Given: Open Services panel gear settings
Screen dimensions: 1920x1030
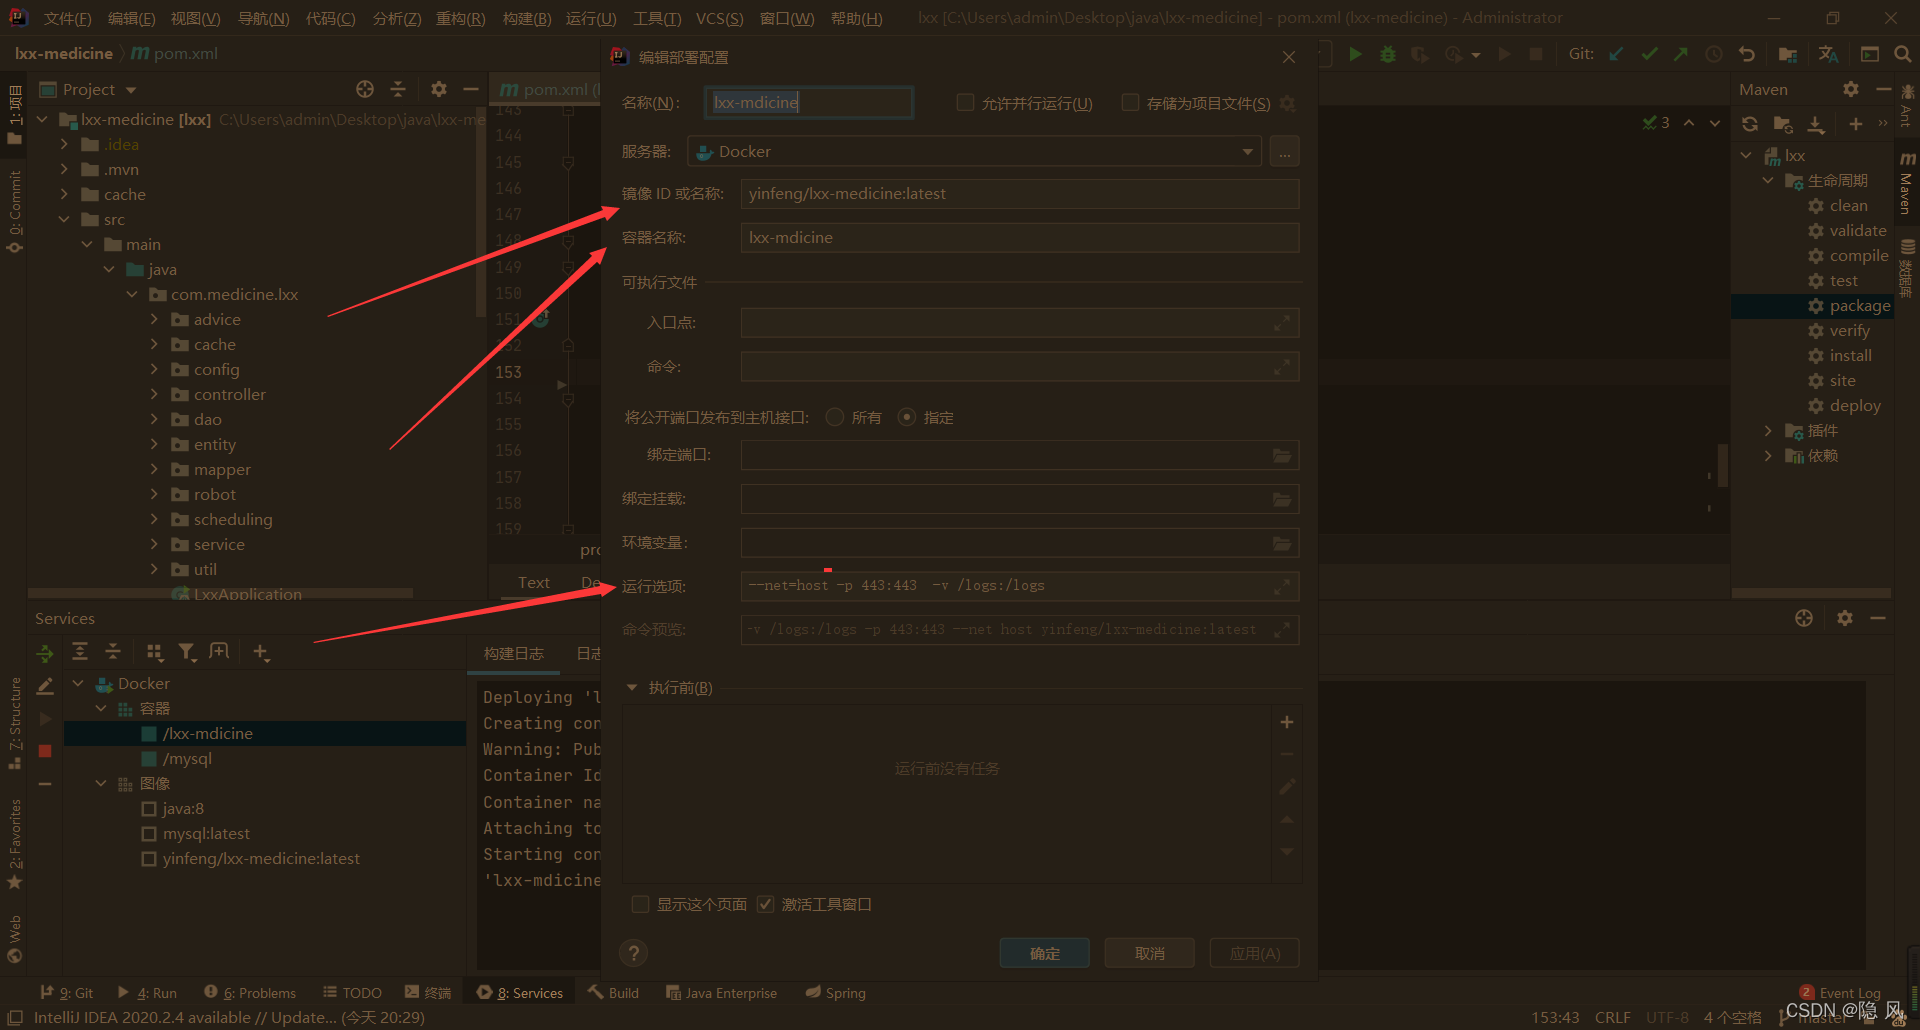Looking at the screenshot, I should (1845, 618).
